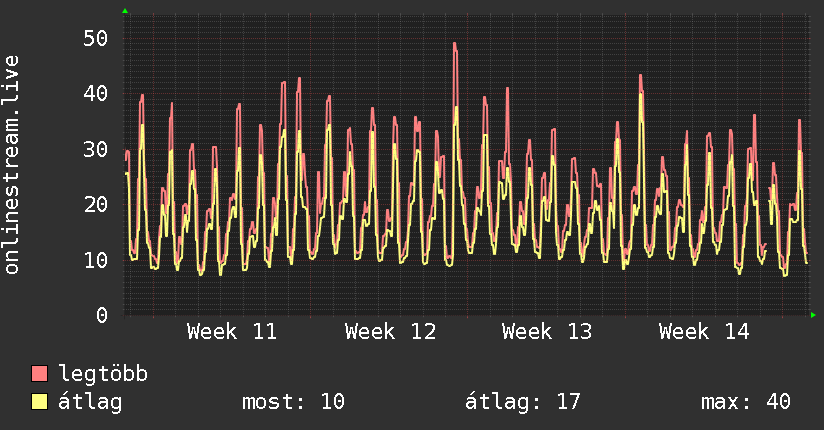Click the y-axis value 0
The height and width of the screenshot is (430, 824).
coord(102,315)
